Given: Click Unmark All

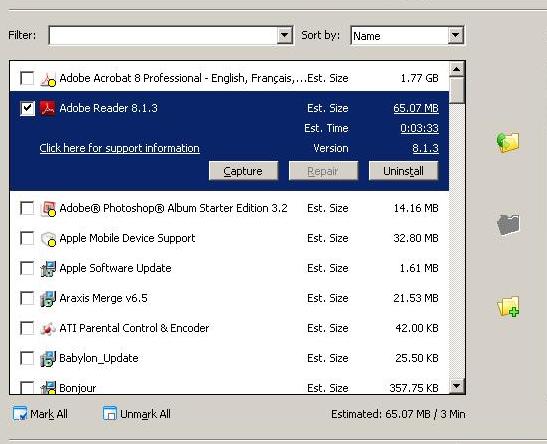Looking at the screenshot, I should (x=137, y=414).
